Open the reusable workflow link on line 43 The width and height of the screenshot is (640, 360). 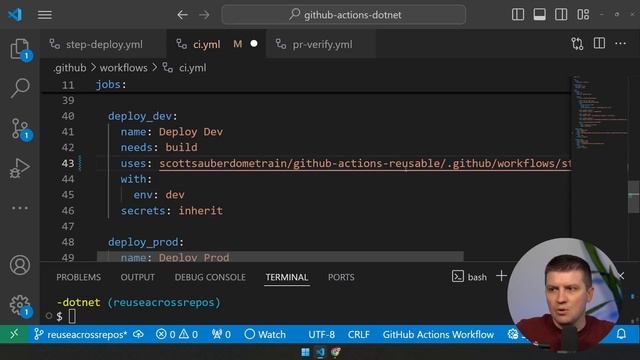pyautogui.click(x=364, y=164)
